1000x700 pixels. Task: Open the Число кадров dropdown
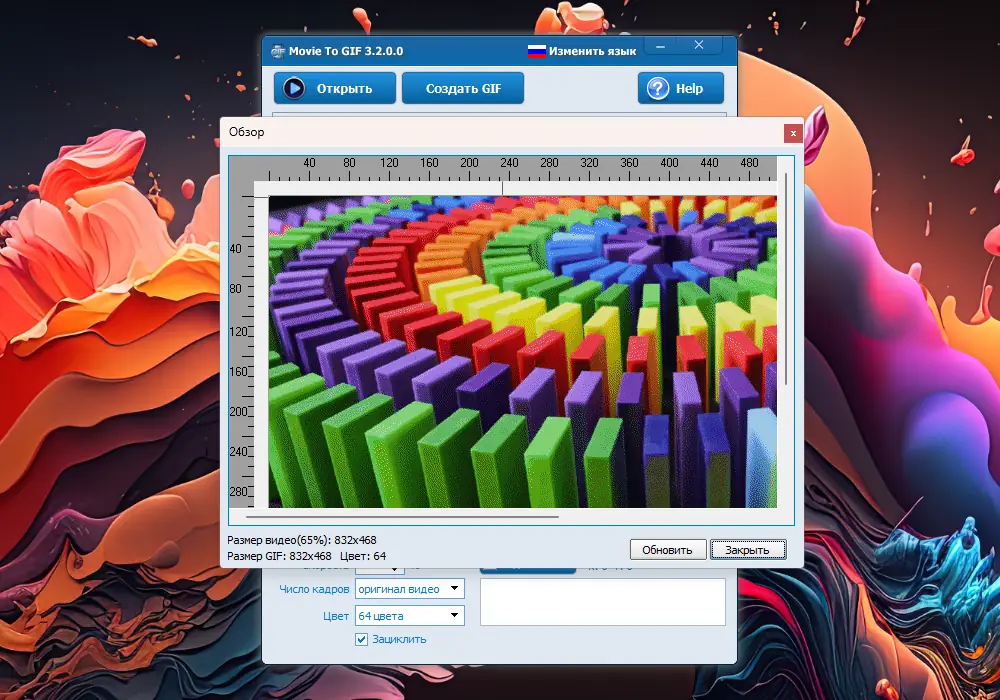click(x=409, y=588)
